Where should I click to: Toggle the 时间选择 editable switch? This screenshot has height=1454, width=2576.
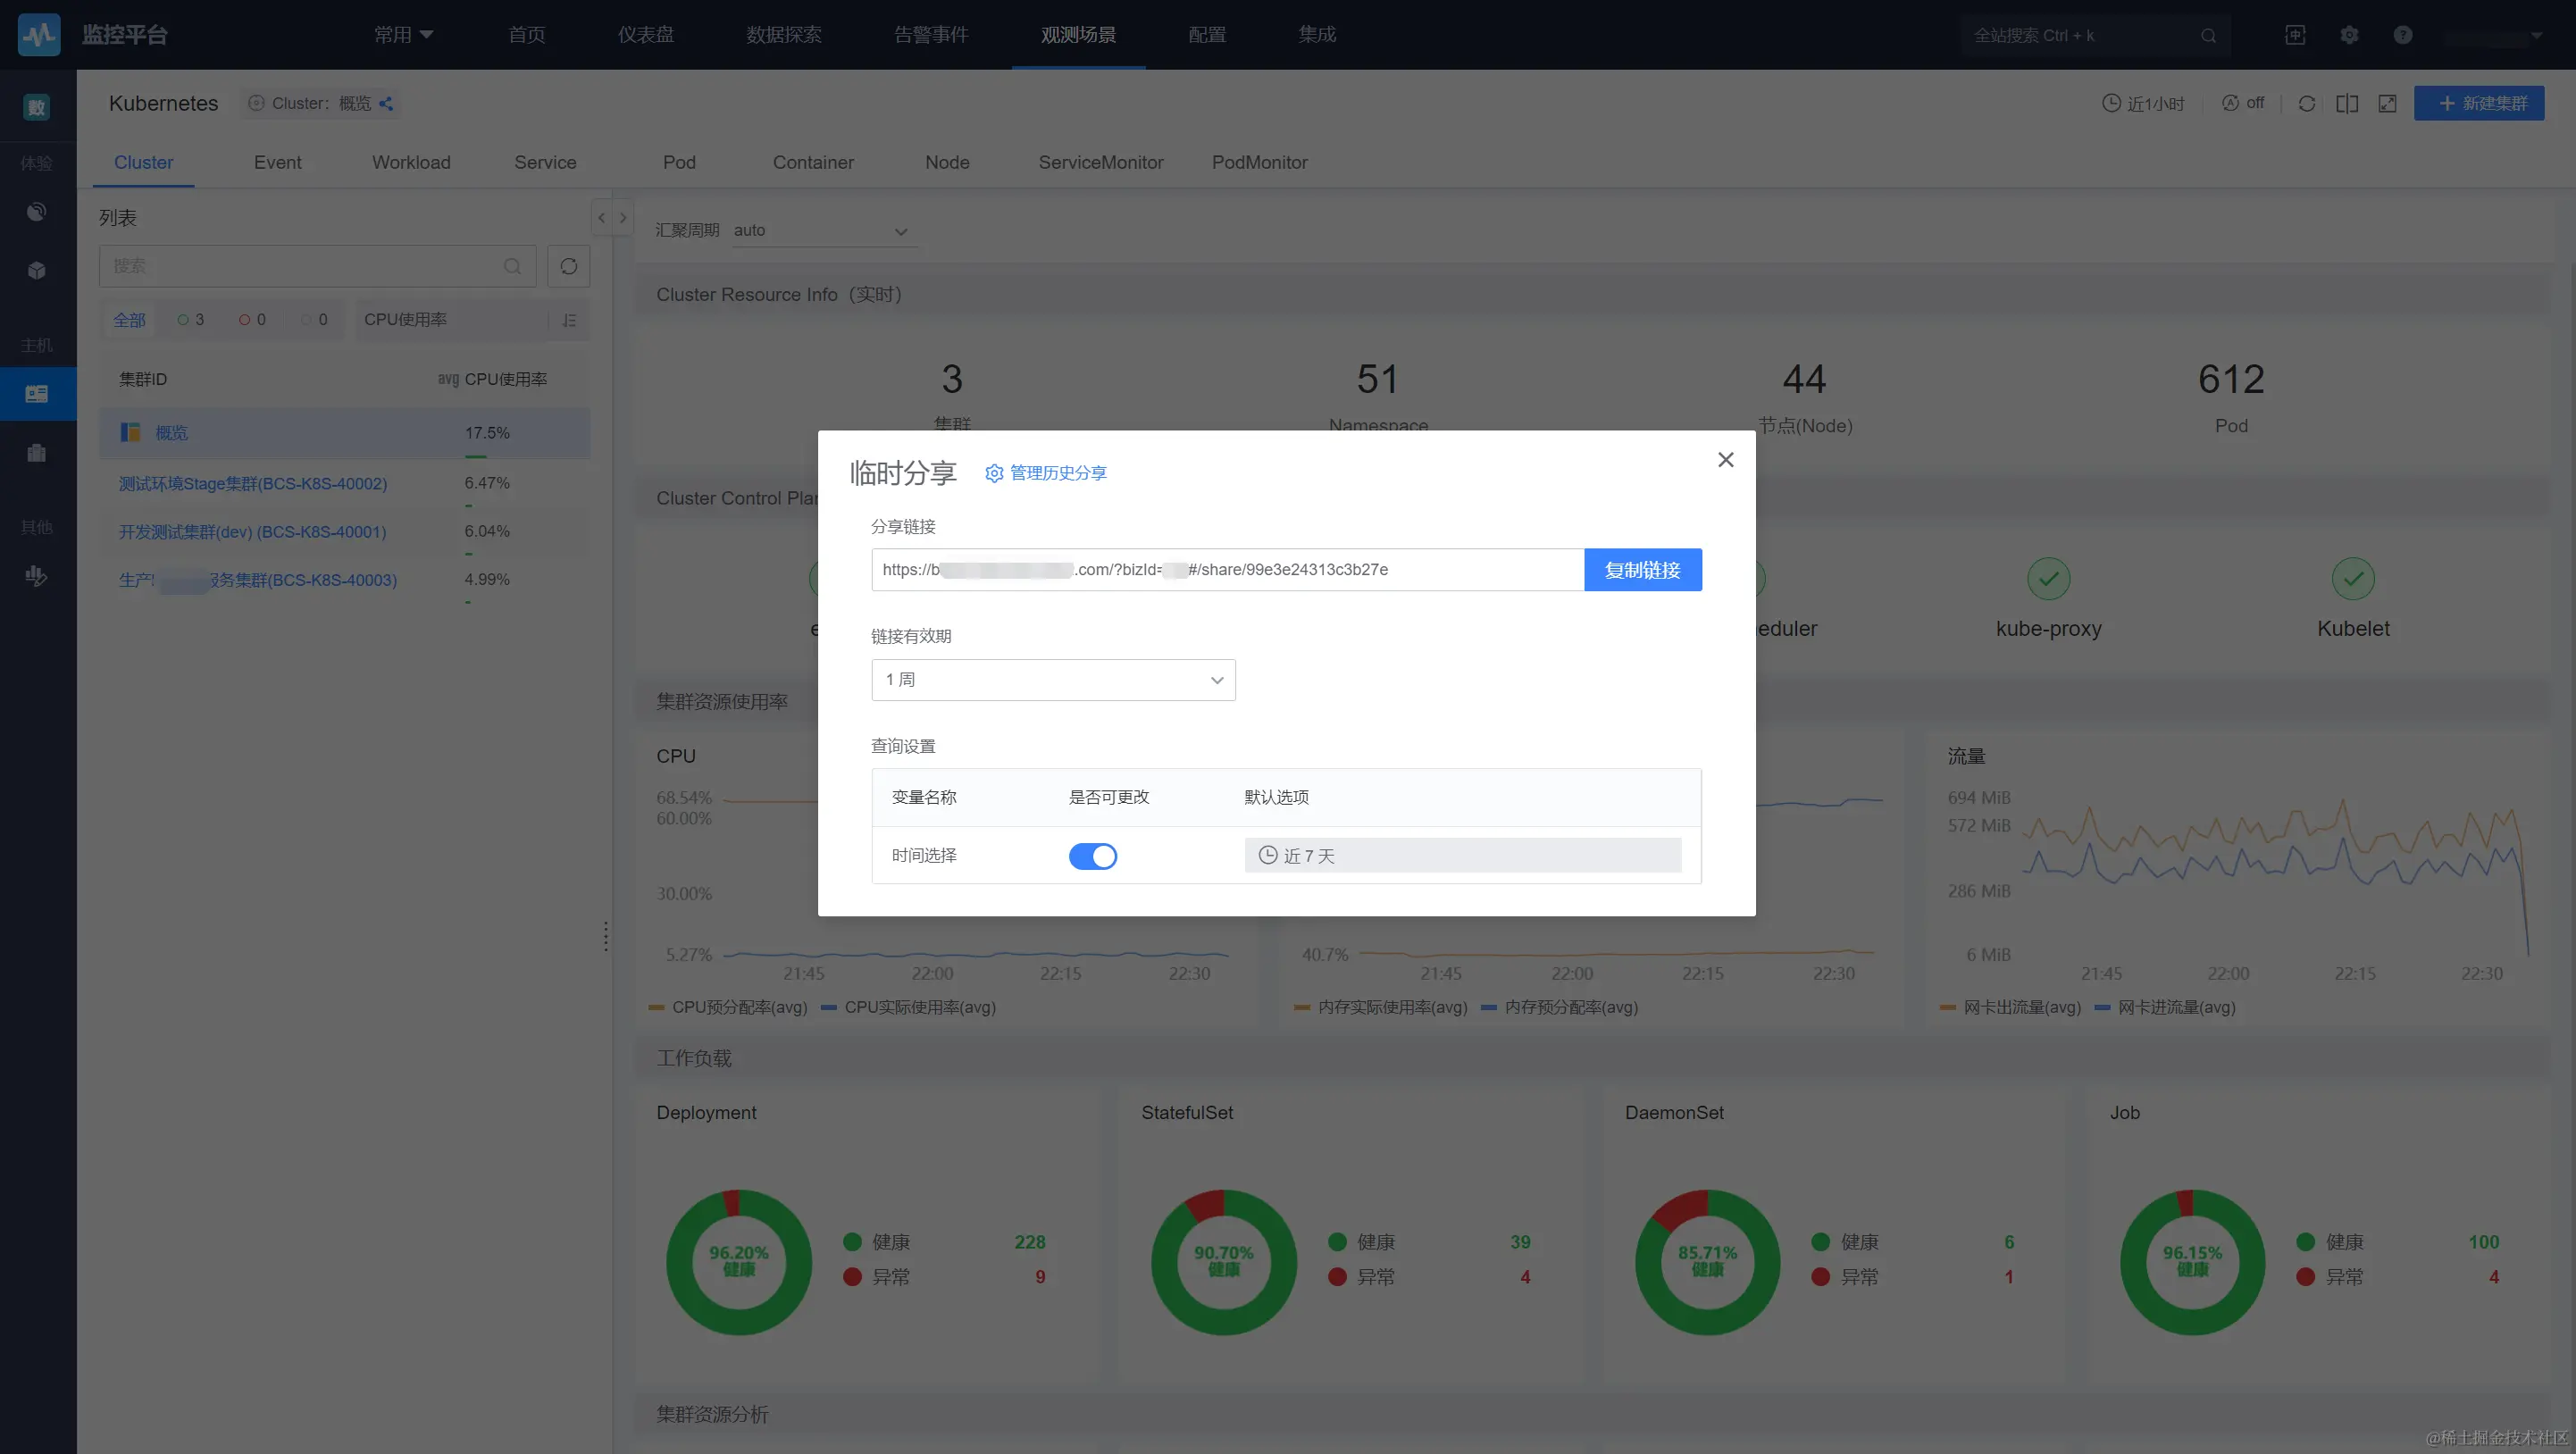click(1092, 856)
